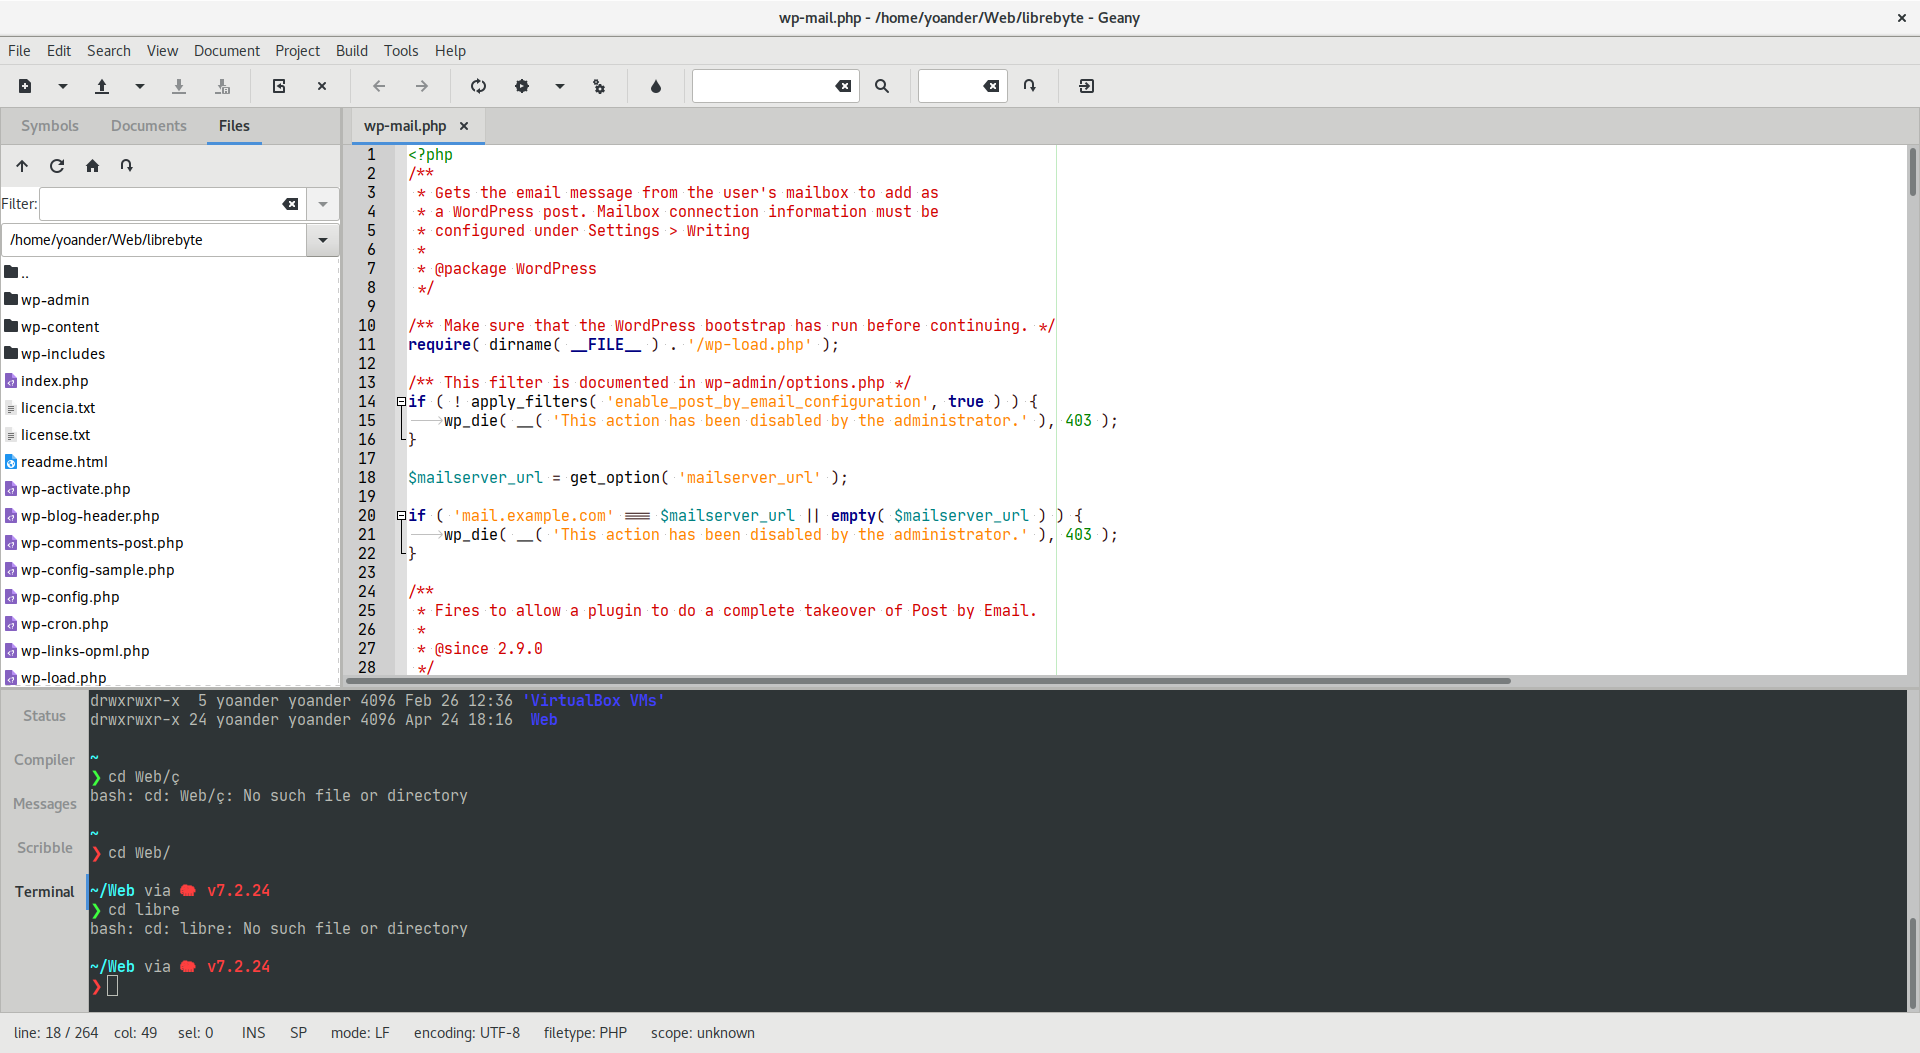Switch to the Symbols sidebar tab
The image size is (1920, 1053).
(x=50, y=126)
